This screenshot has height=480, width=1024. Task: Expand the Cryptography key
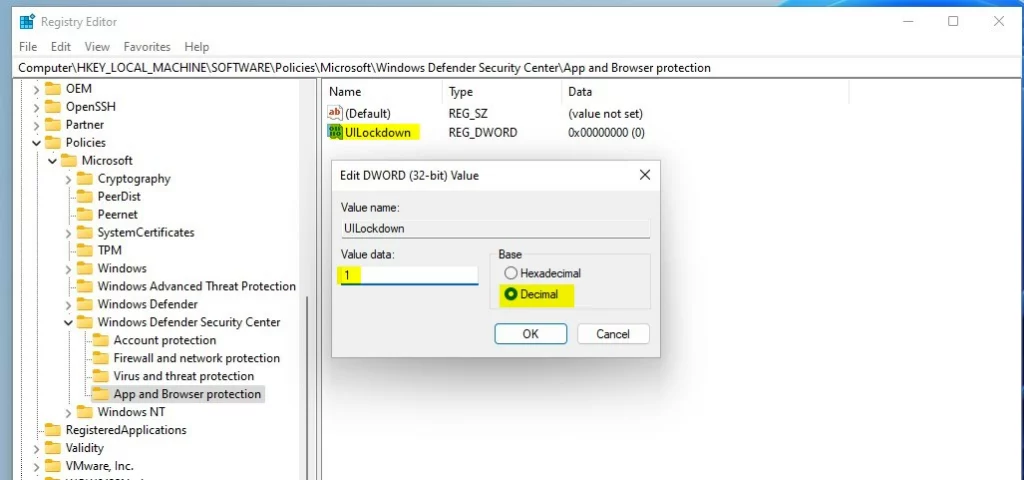pos(69,178)
